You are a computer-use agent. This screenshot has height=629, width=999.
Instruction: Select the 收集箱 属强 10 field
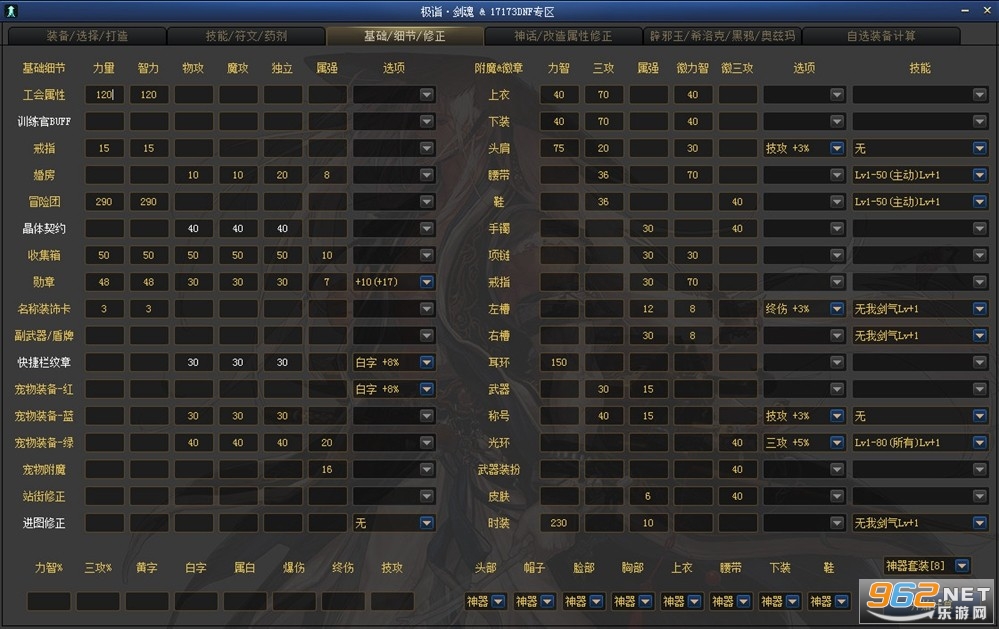(327, 256)
